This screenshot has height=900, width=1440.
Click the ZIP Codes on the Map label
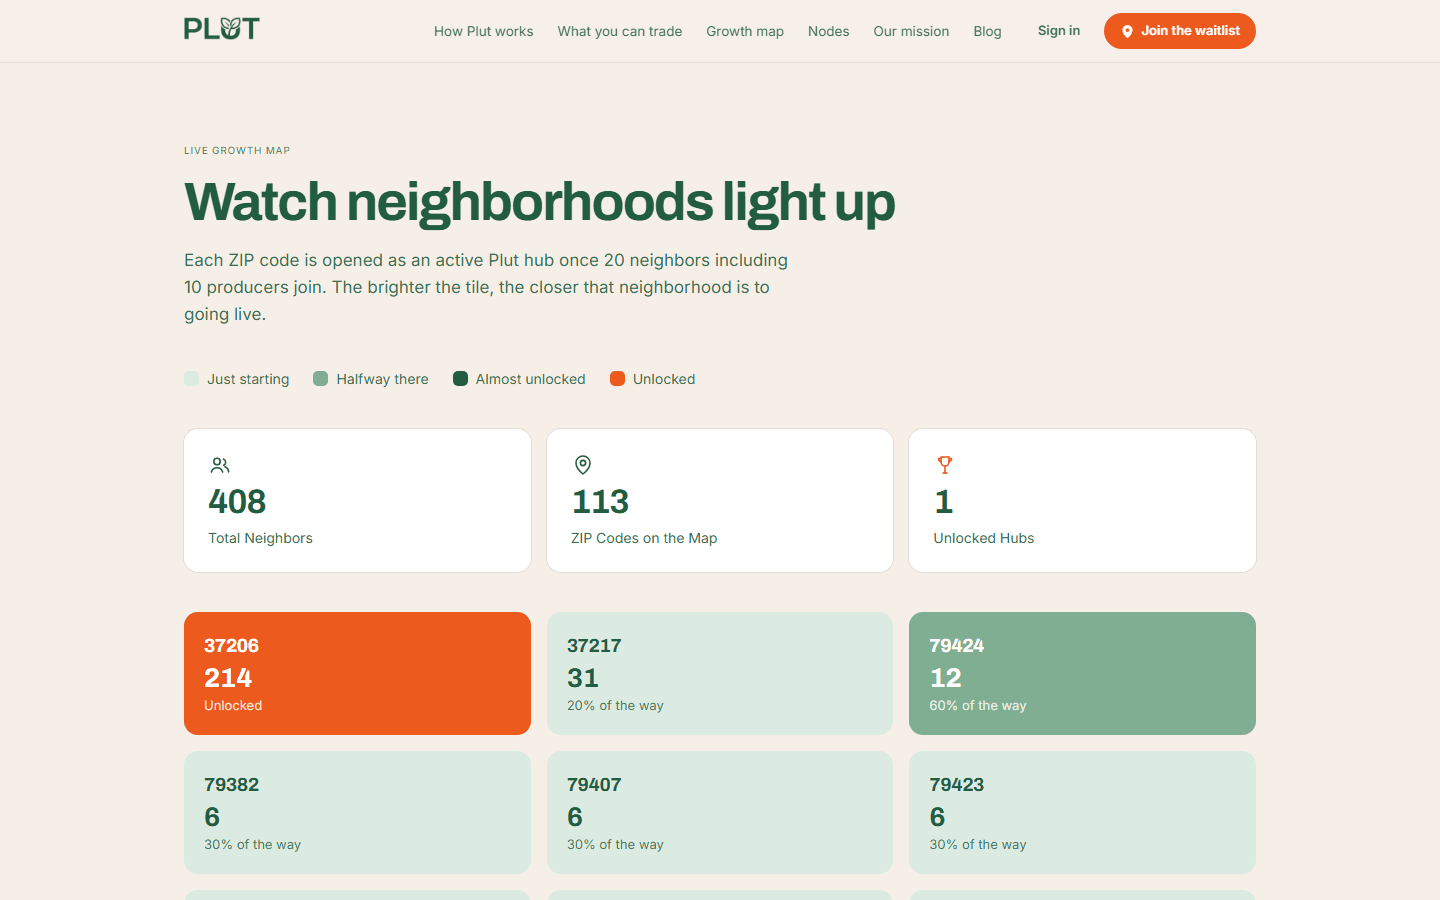click(644, 538)
